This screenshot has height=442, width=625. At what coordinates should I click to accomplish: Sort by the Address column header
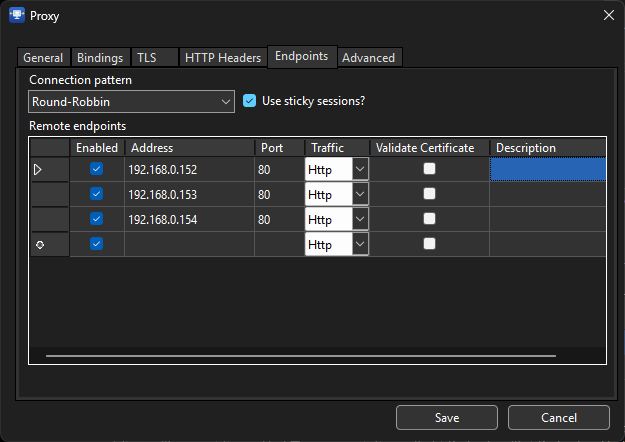[x=189, y=147]
